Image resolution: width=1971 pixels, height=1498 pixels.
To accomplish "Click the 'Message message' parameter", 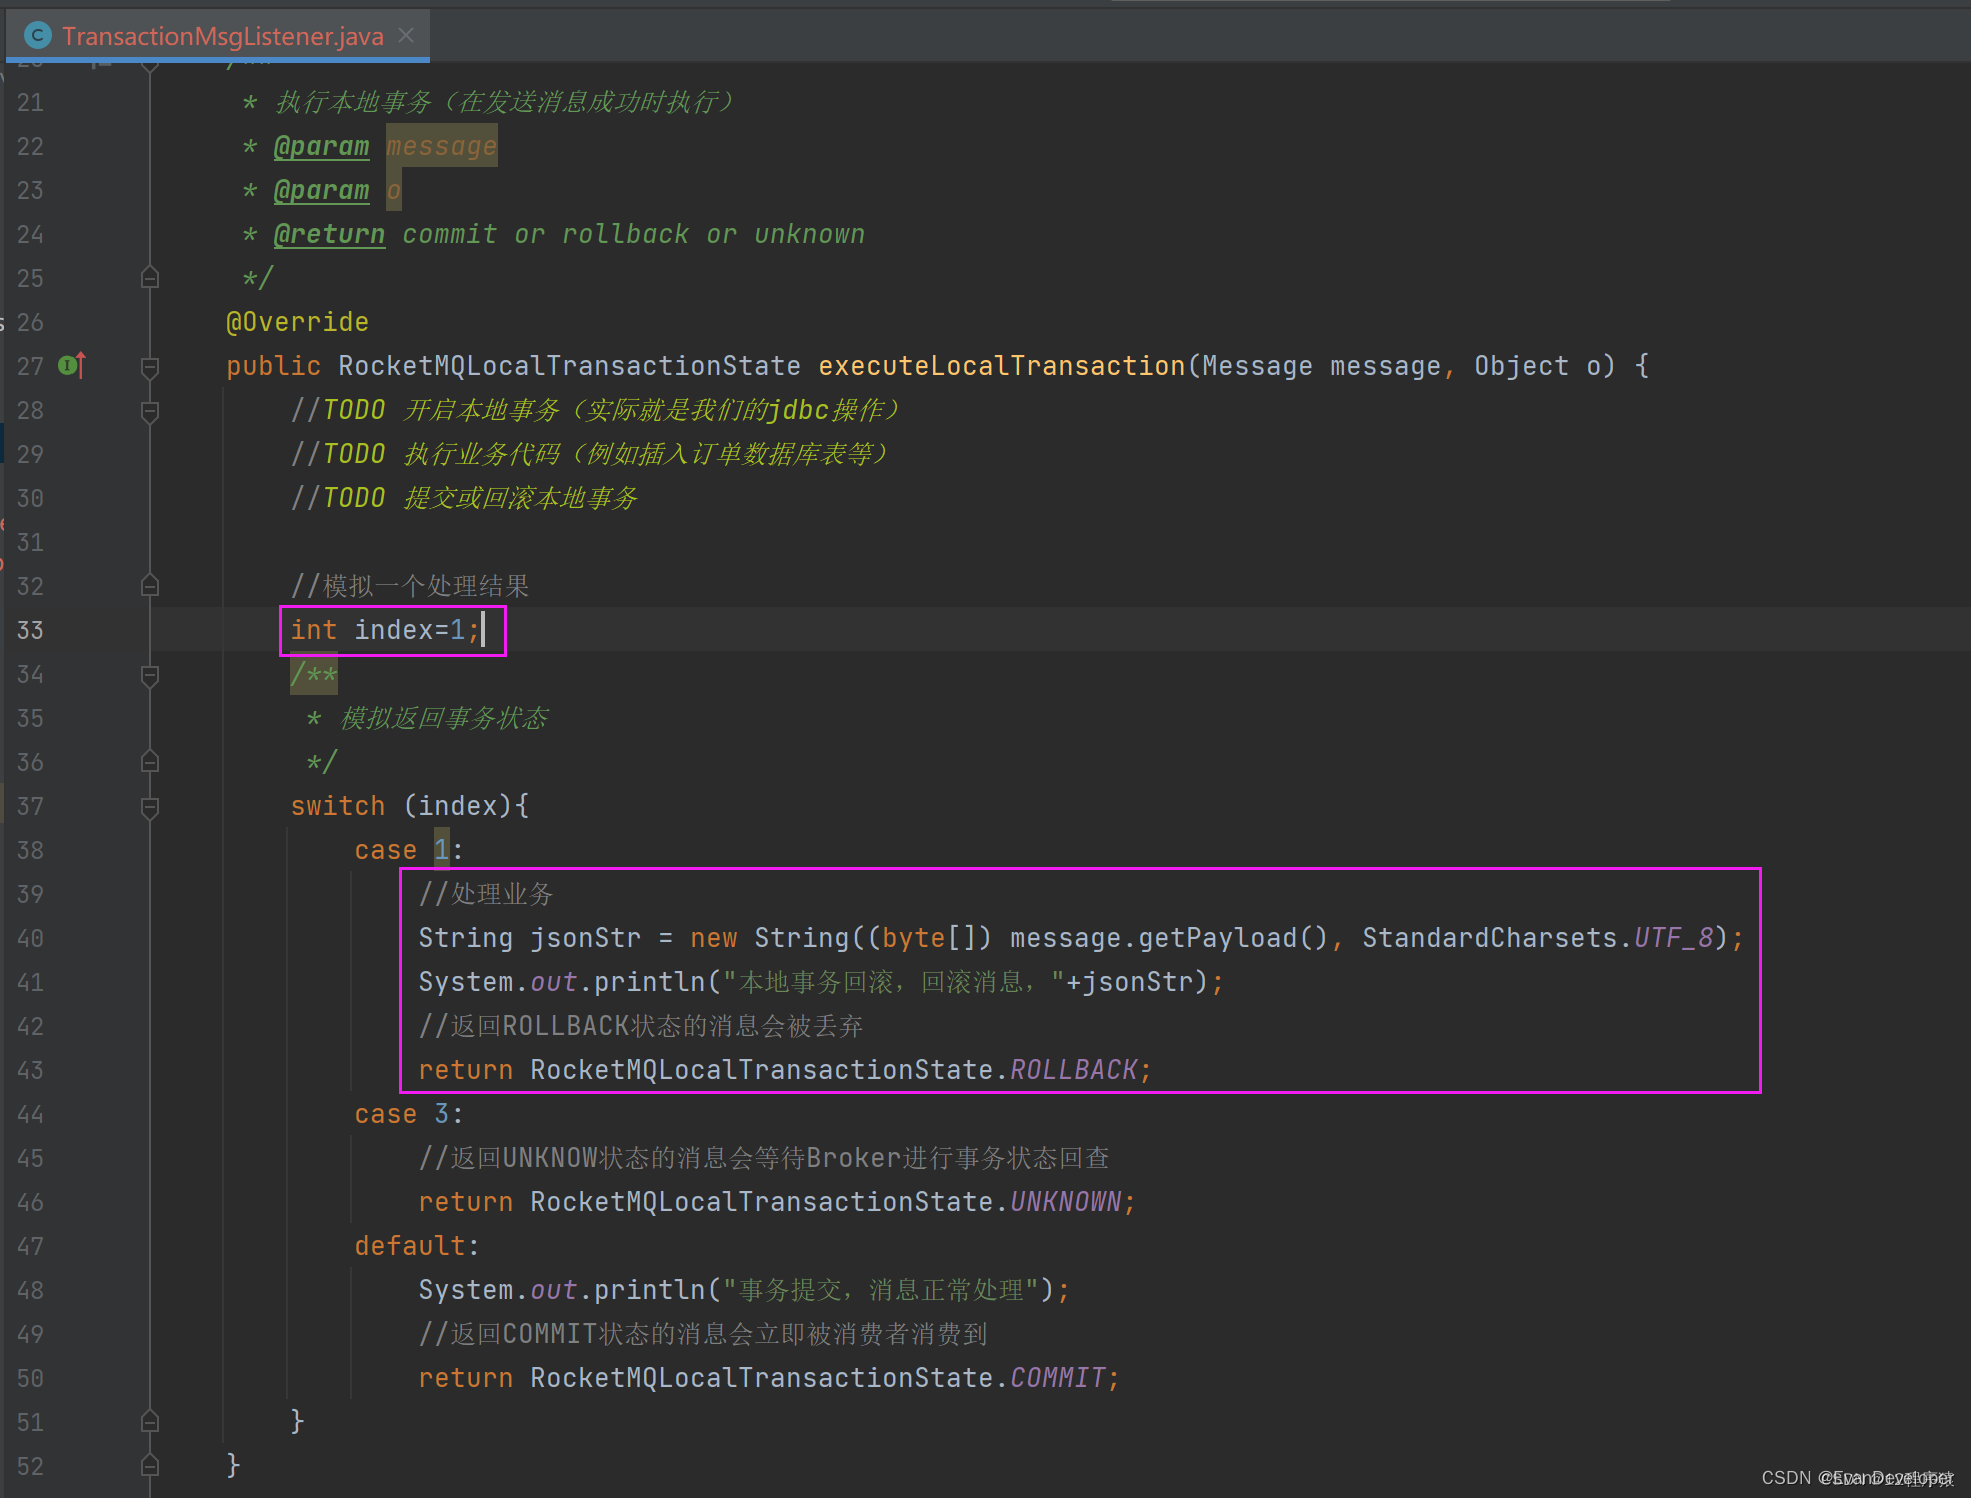I will click(x=1321, y=366).
